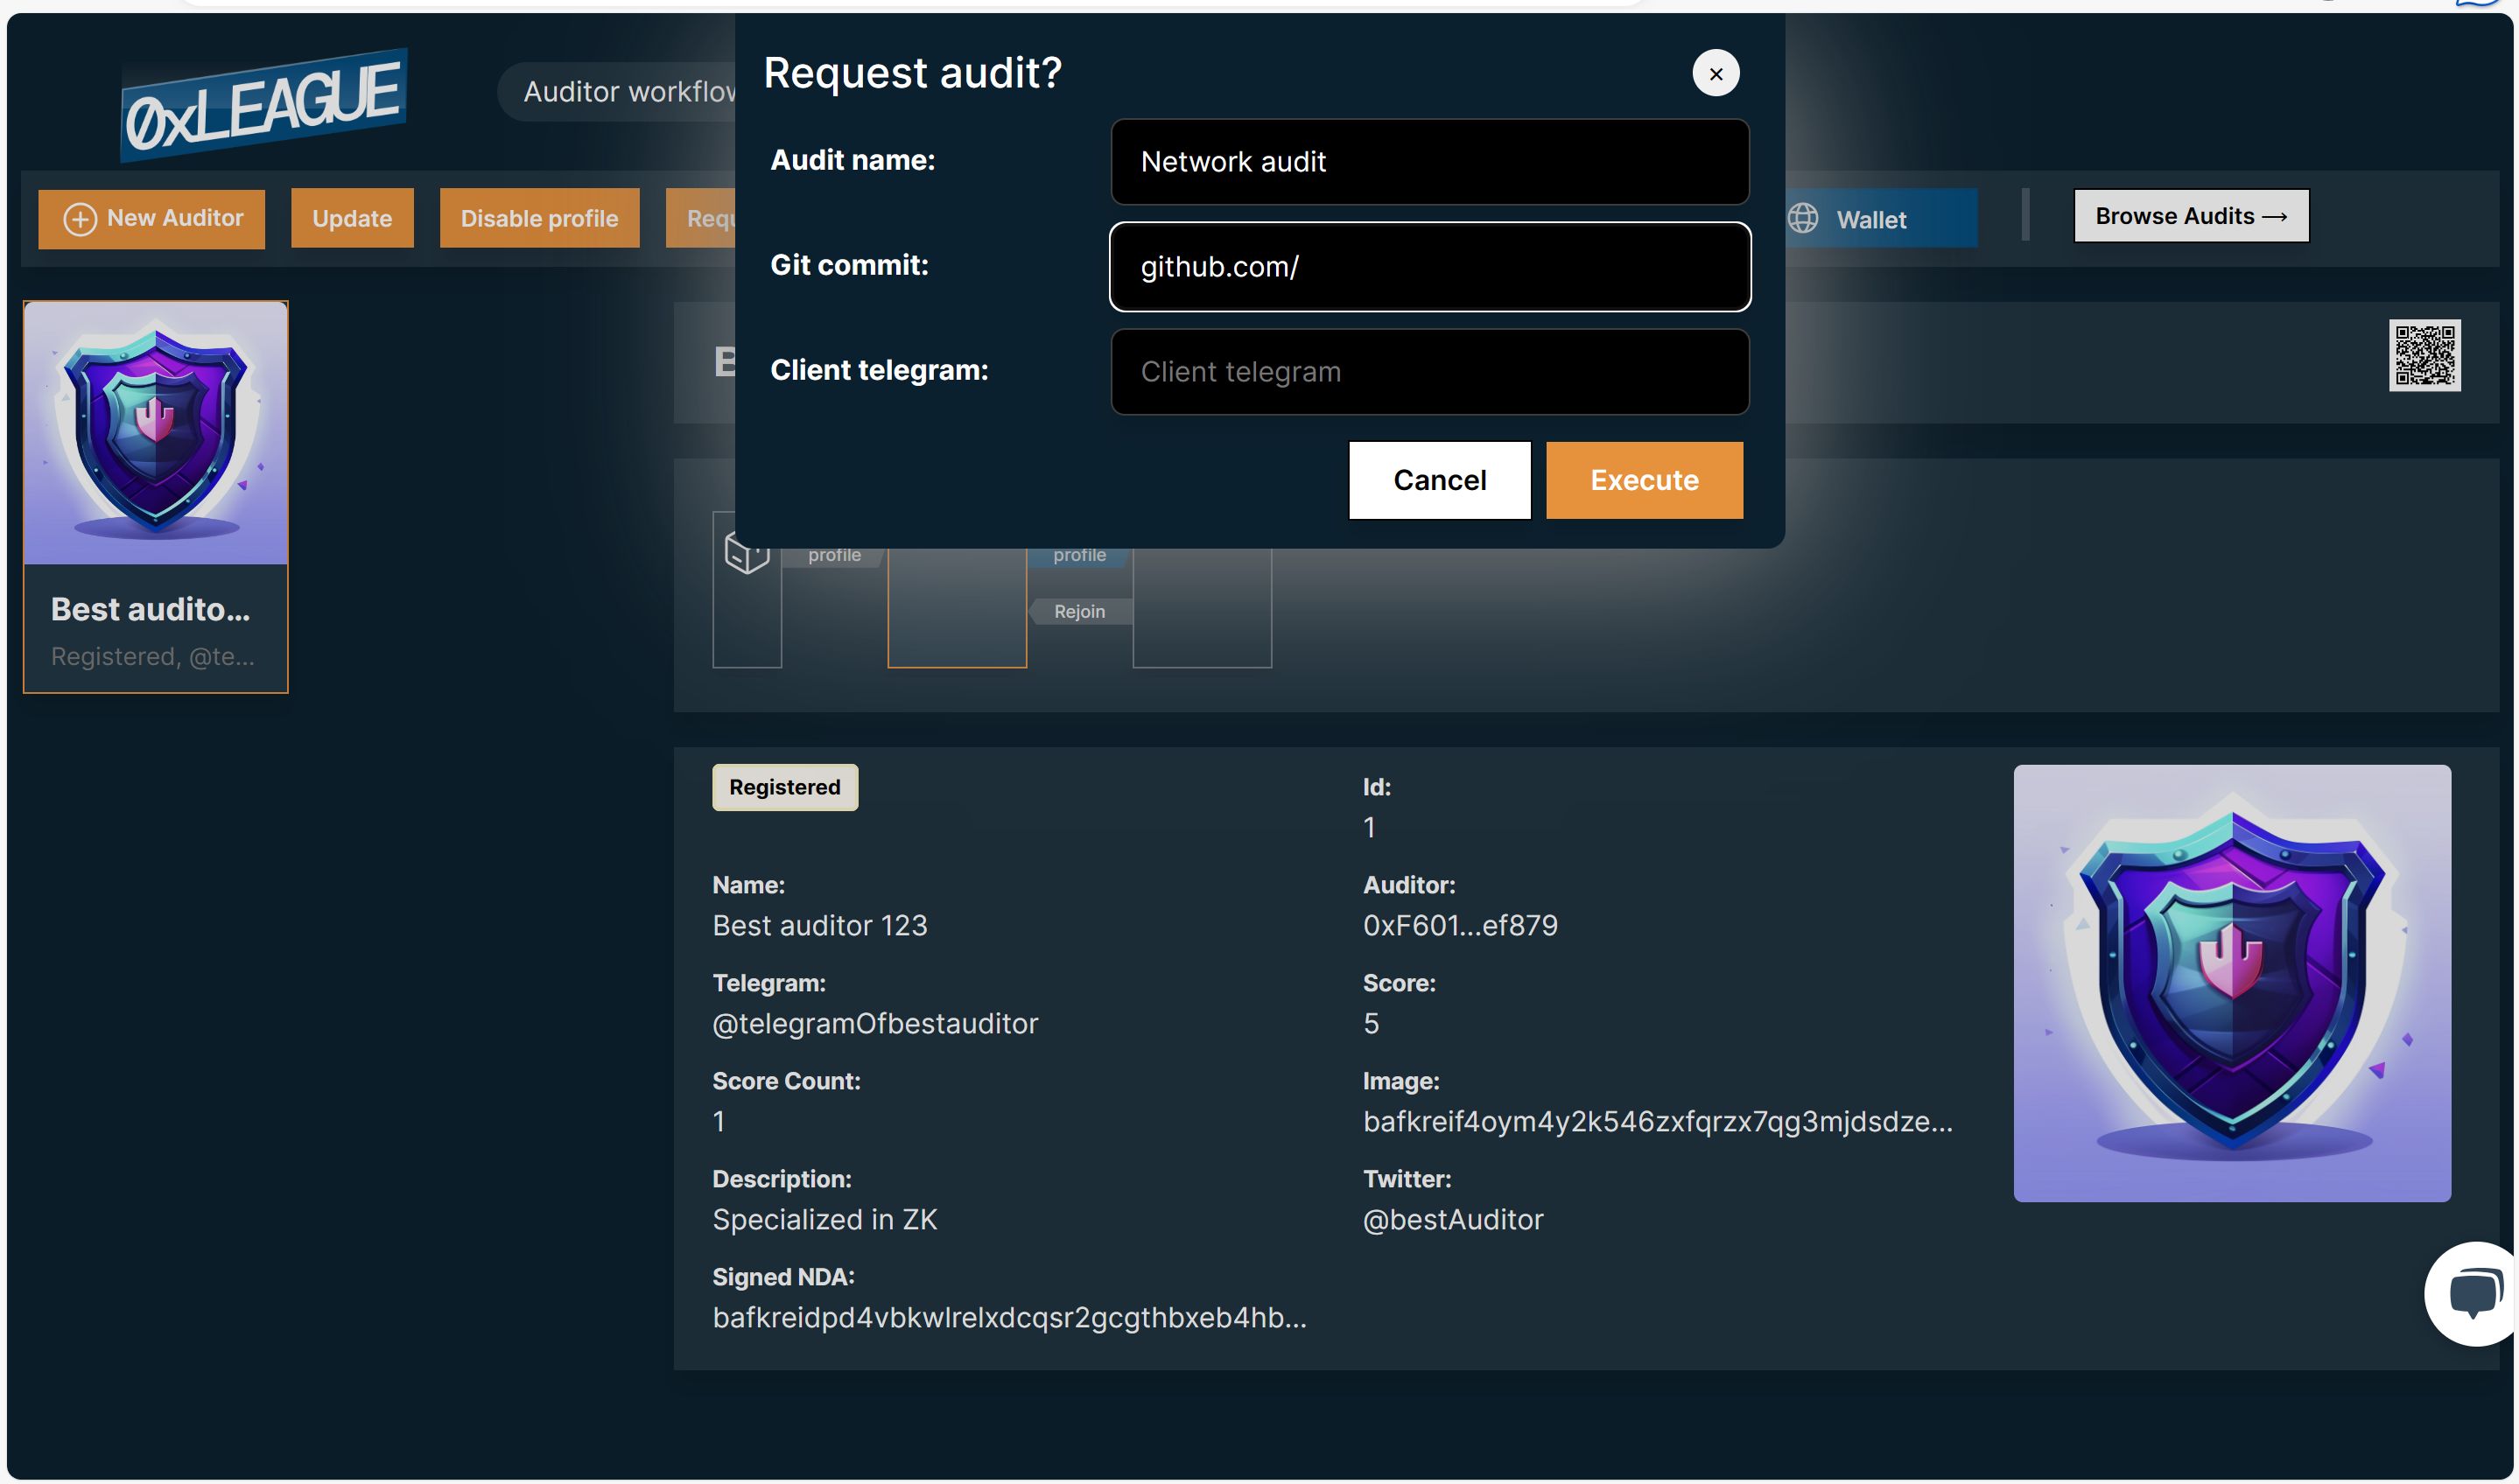Click the @telegramOfbestauditor value
2519x1484 pixels.
875,1024
